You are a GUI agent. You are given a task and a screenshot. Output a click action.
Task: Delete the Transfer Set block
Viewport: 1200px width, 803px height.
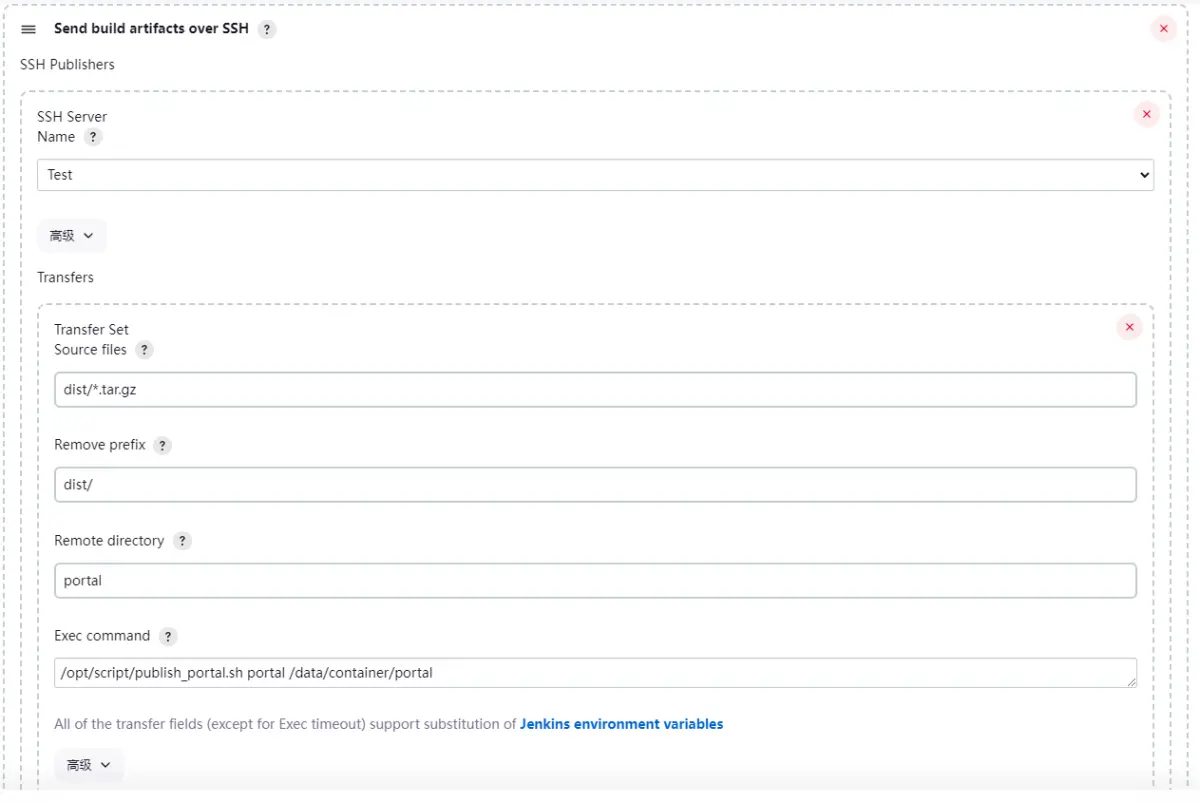tap(1129, 327)
